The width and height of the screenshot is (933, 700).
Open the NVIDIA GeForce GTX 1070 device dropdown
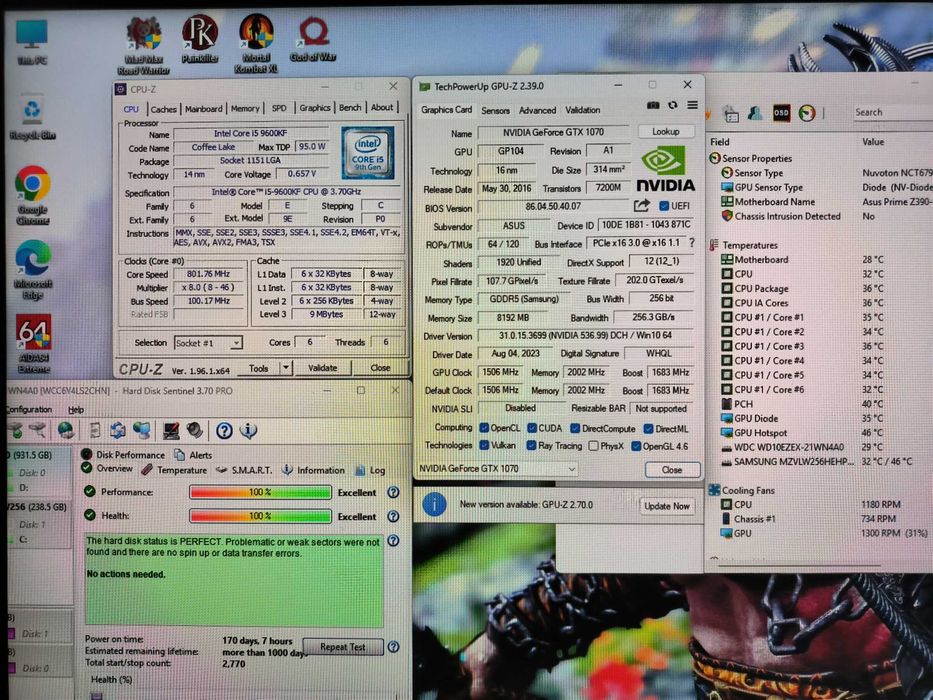point(497,469)
